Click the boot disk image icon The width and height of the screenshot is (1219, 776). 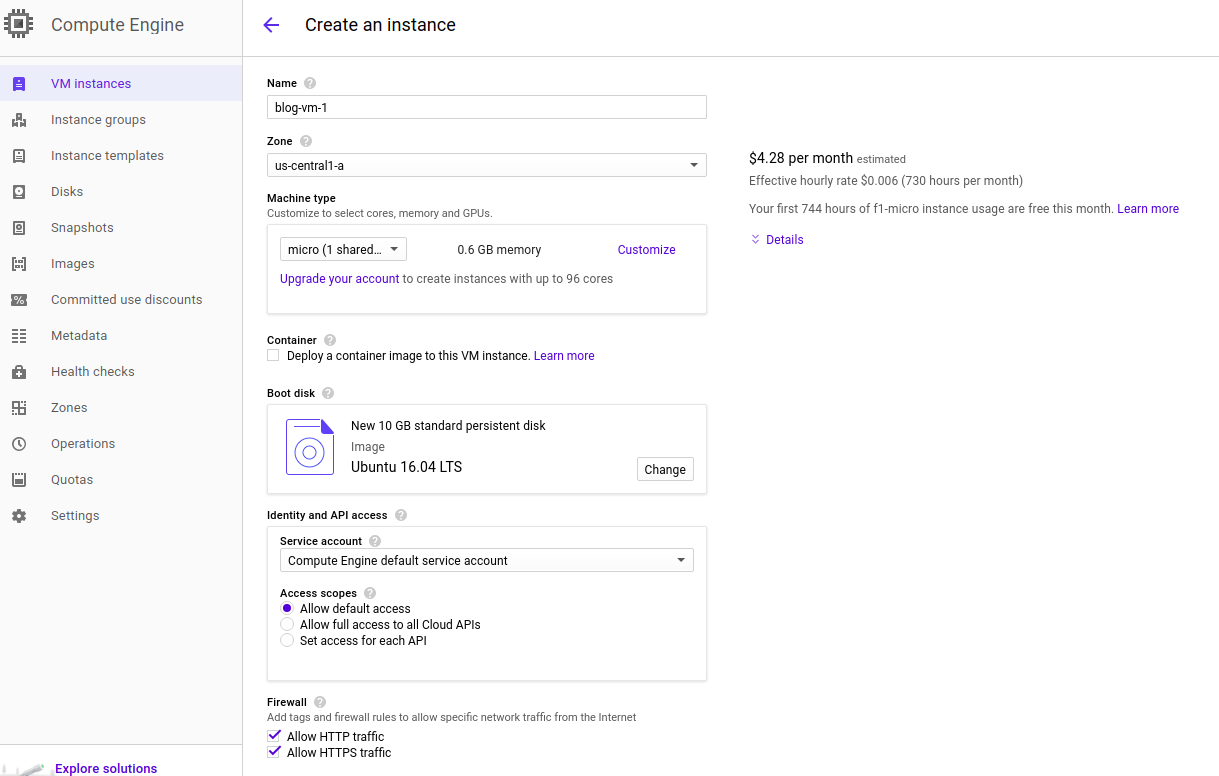tap(310, 447)
